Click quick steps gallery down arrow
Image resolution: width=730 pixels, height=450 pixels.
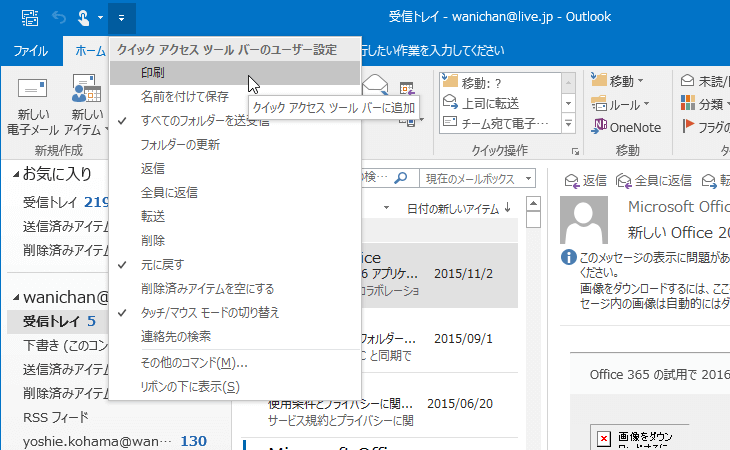tap(568, 103)
